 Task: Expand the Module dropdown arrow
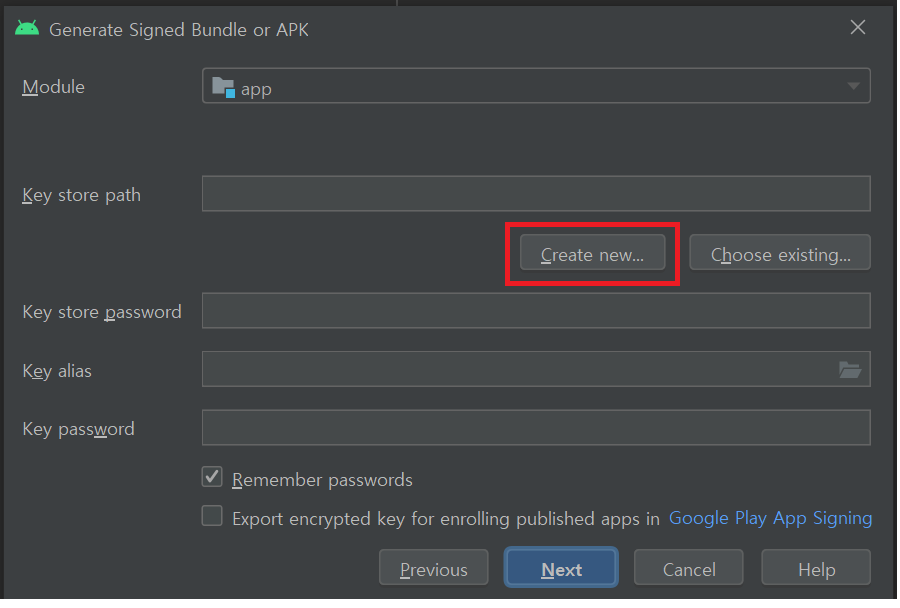(853, 87)
